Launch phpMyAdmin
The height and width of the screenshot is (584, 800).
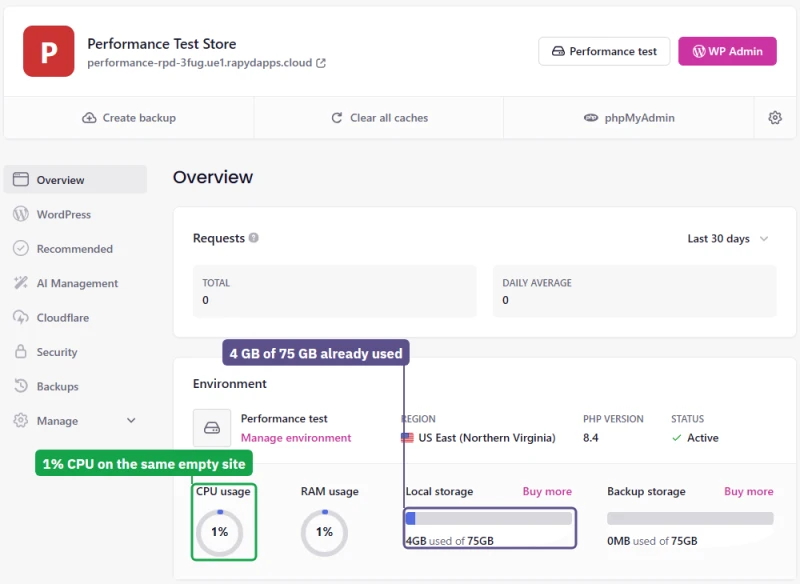coord(629,118)
